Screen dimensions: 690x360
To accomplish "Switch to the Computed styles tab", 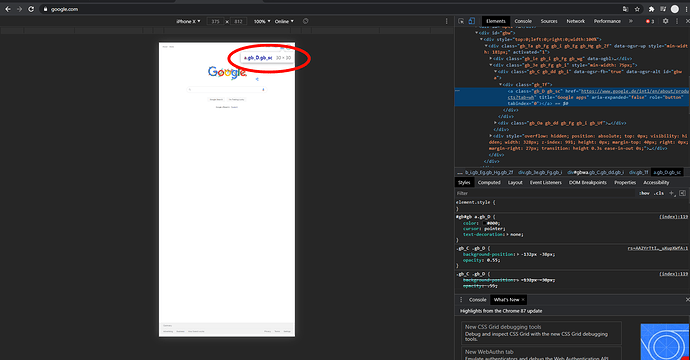I will pos(489,183).
